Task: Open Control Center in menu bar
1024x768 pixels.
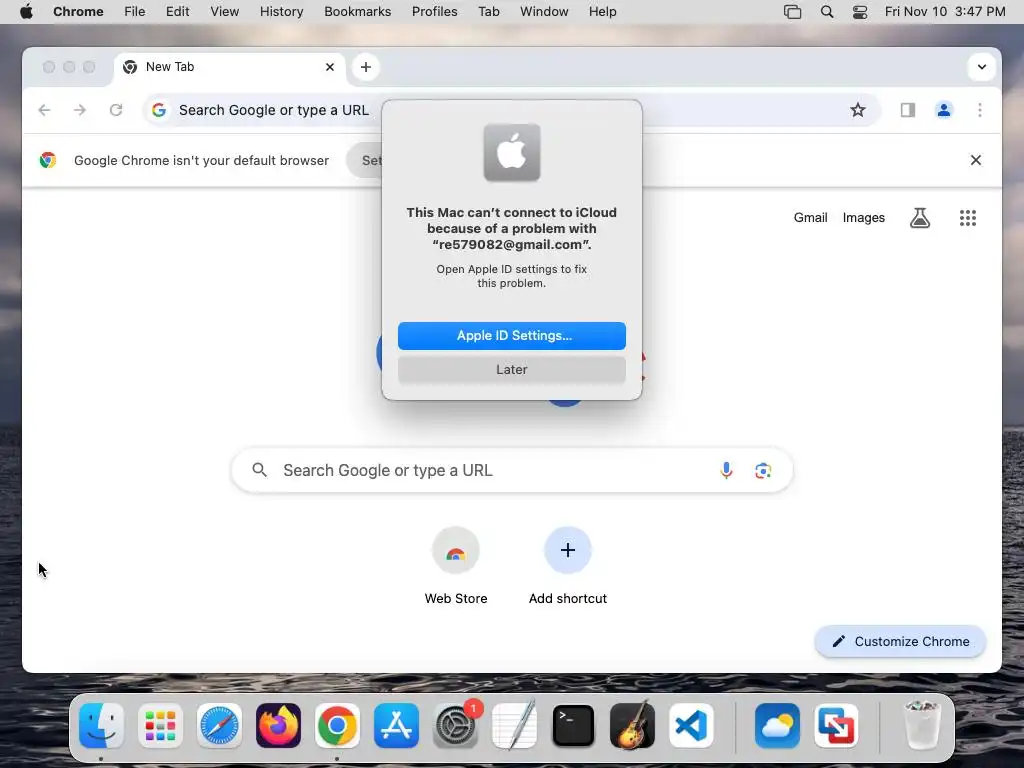Action: [859, 11]
